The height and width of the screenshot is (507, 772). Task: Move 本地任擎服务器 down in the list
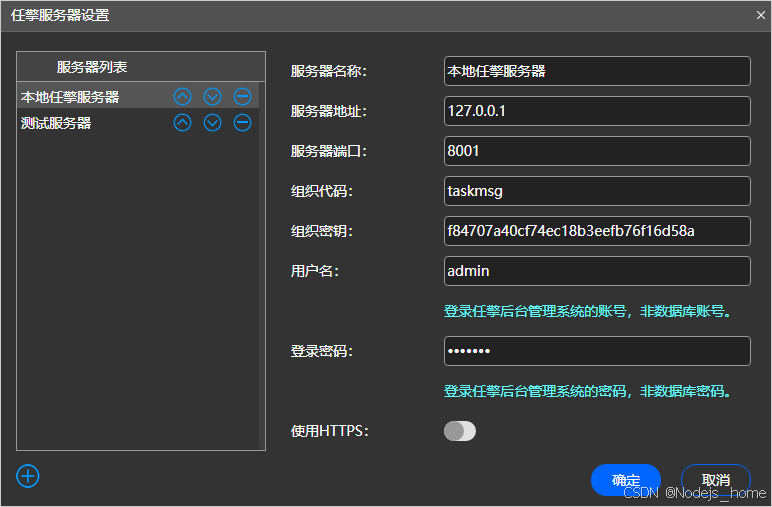[212, 97]
